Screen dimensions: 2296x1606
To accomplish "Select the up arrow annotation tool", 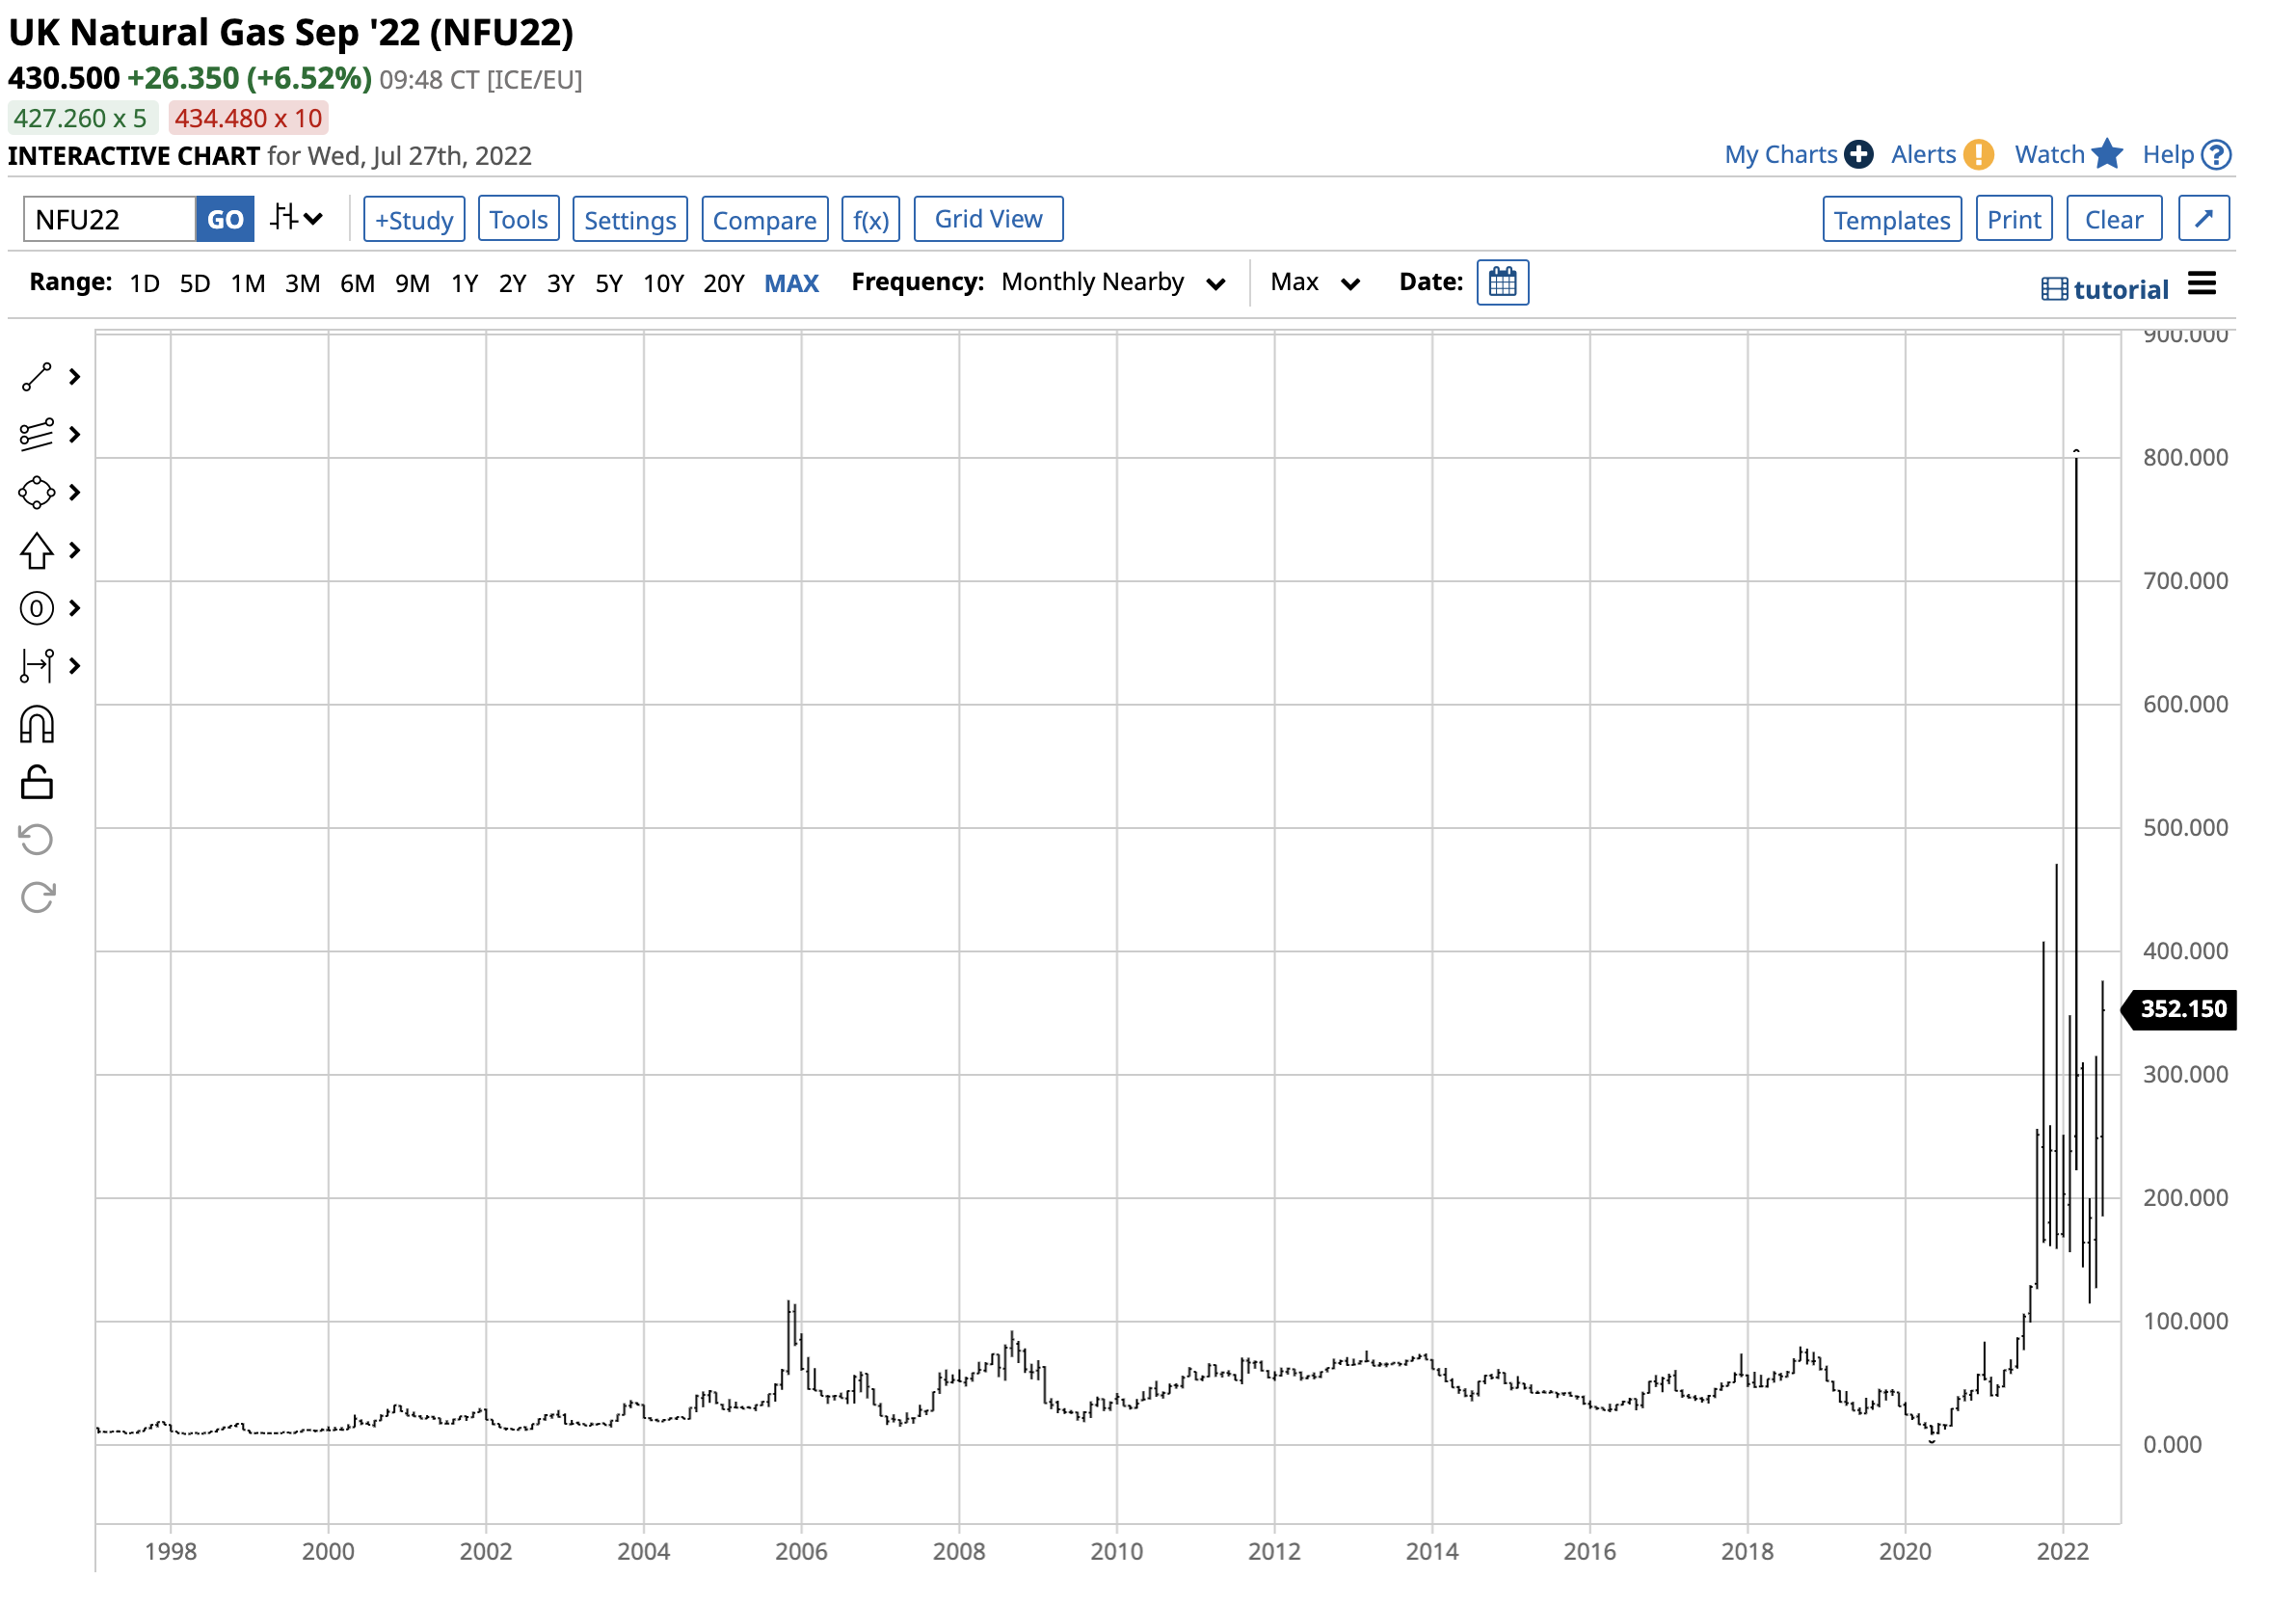I will [x=36, y=551].
